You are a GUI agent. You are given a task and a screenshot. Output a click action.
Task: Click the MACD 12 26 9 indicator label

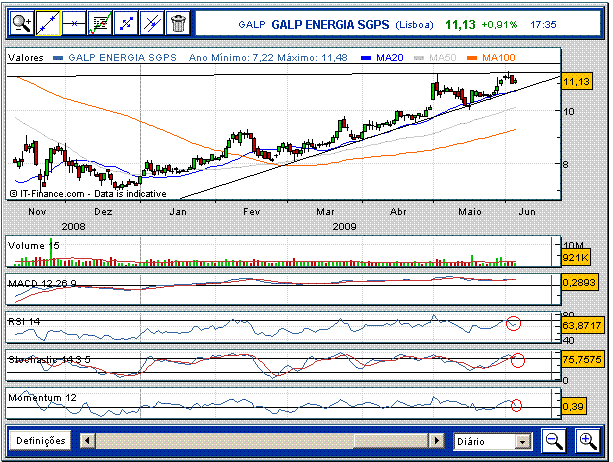coord(41,284)
